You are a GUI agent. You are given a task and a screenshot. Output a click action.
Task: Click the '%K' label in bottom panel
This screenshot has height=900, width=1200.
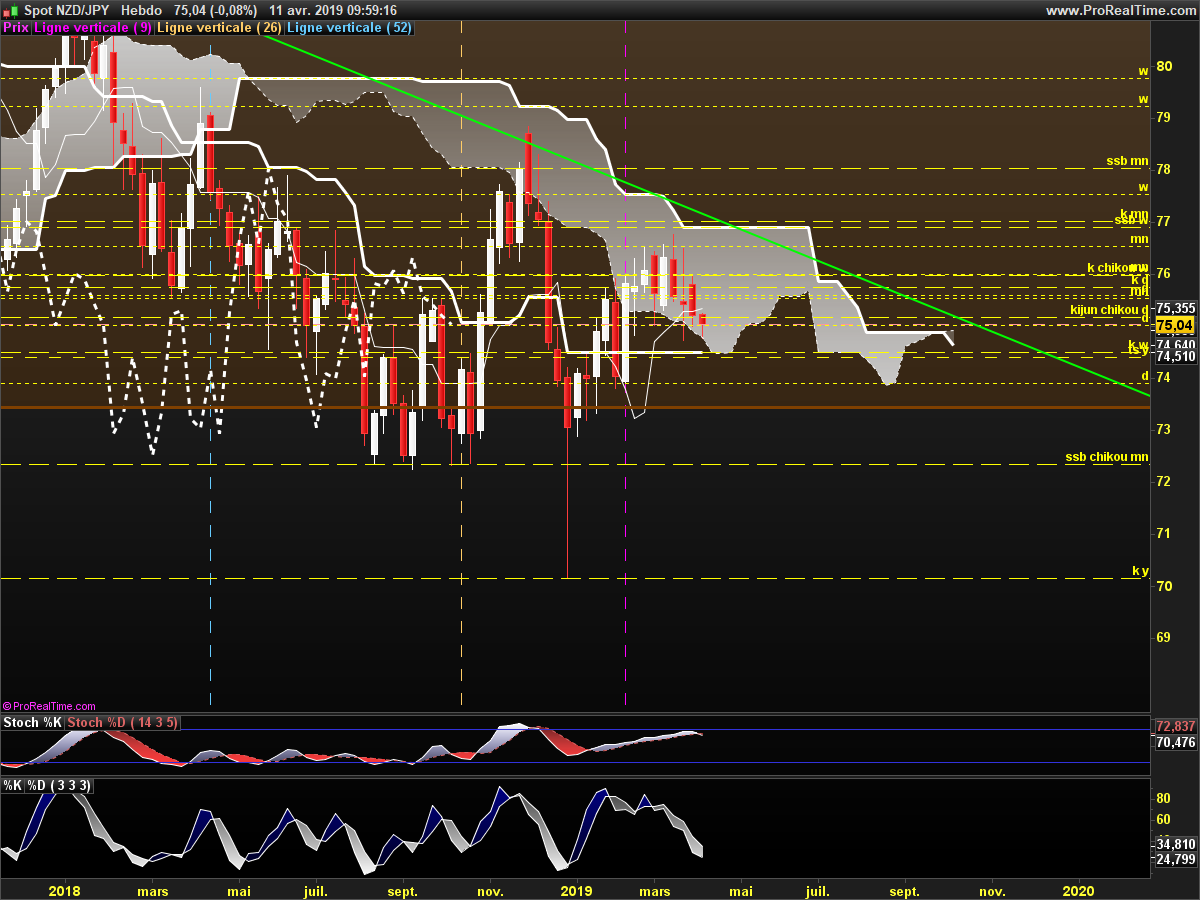(13, 786)
